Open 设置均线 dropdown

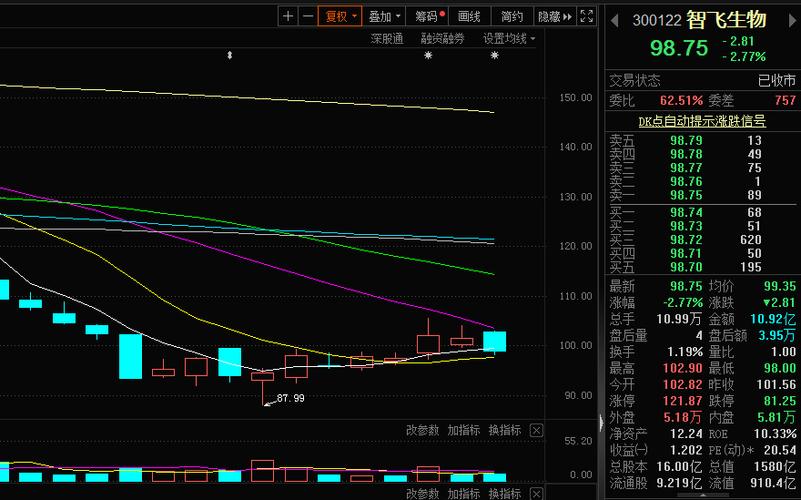tap(509, 38)
